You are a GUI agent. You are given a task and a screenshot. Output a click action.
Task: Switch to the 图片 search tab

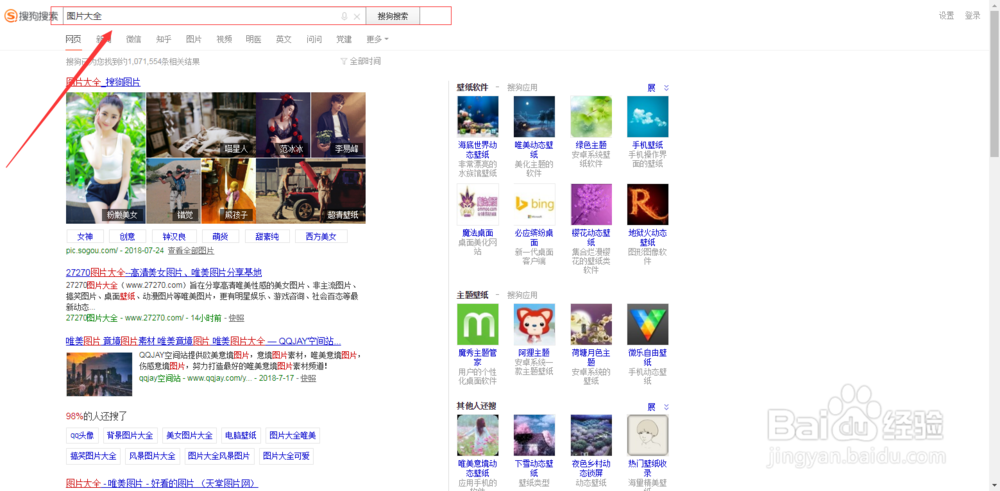tap(194, 39)
